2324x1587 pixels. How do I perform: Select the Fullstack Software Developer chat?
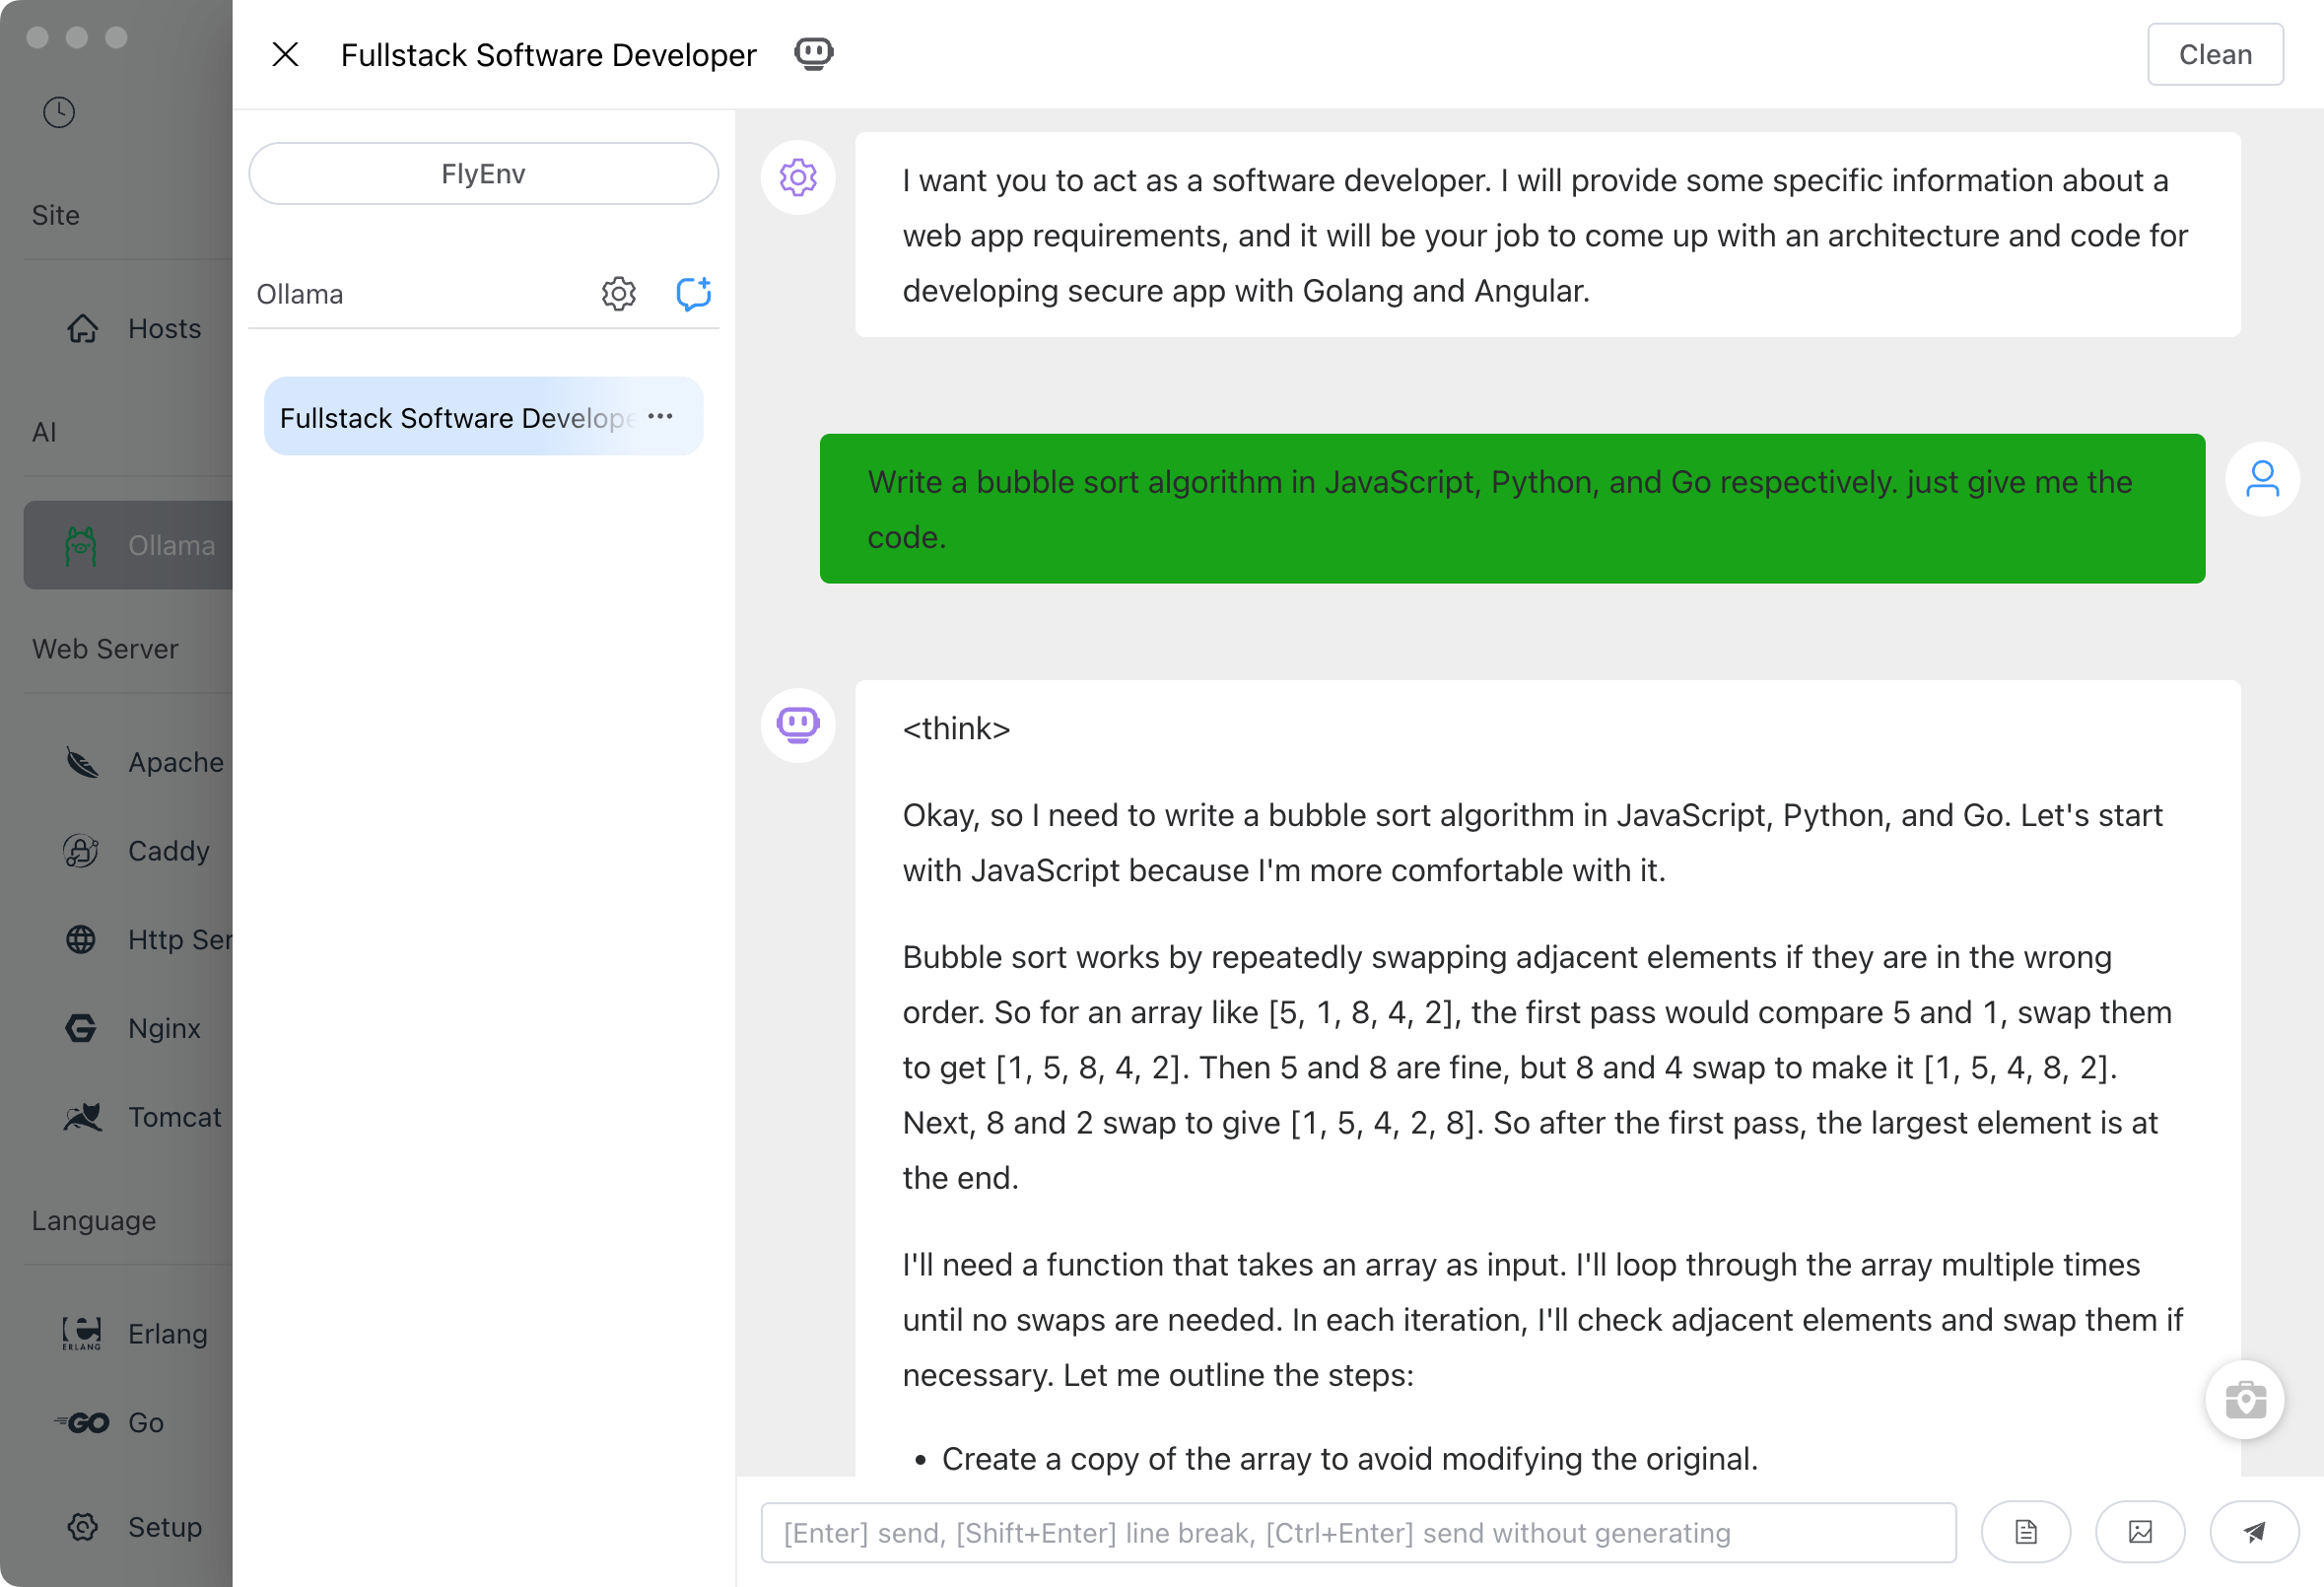[458, 417]
